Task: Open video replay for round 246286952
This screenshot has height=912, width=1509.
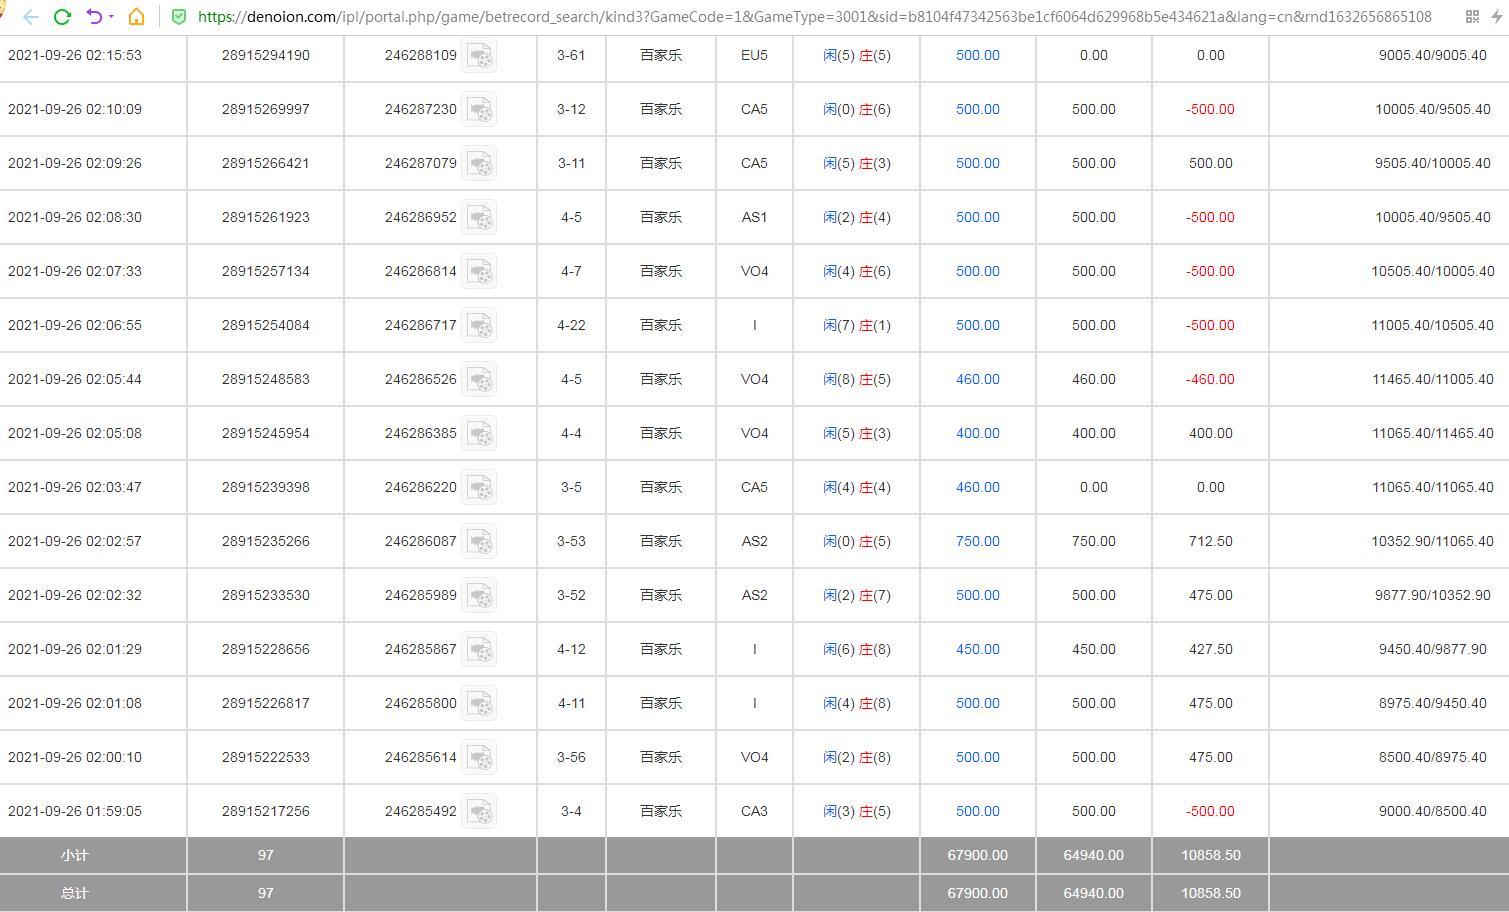Action: [480, 218]
